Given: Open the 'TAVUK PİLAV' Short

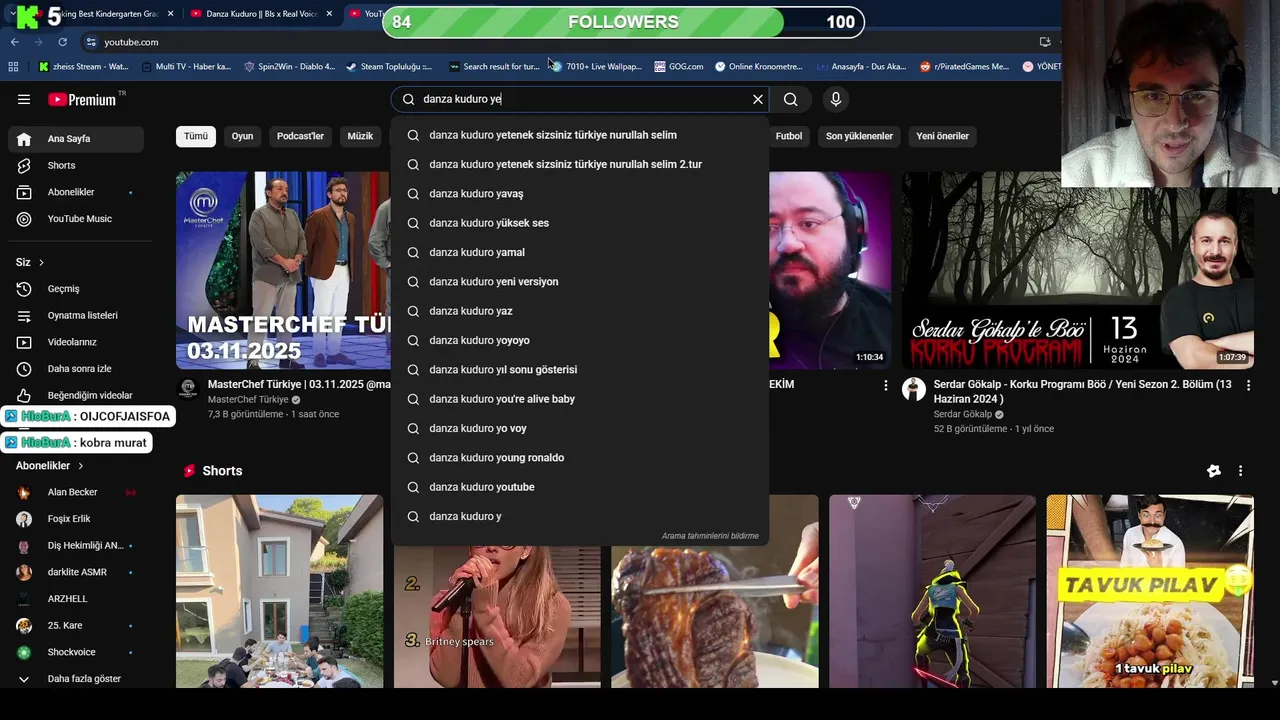Looking at the screenshot, I should click(1150, 591).
